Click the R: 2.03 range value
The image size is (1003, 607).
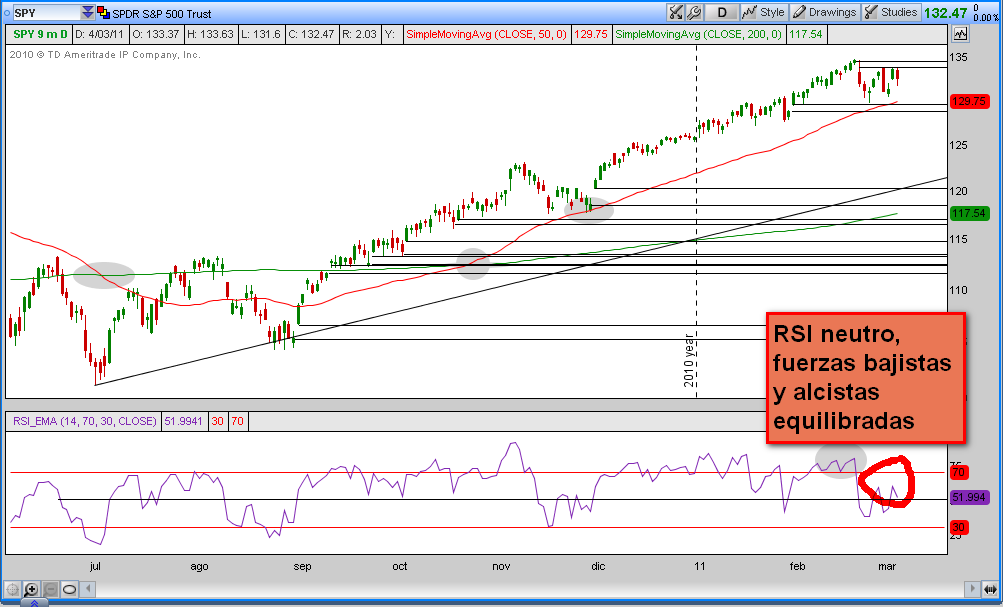point(359,34)
